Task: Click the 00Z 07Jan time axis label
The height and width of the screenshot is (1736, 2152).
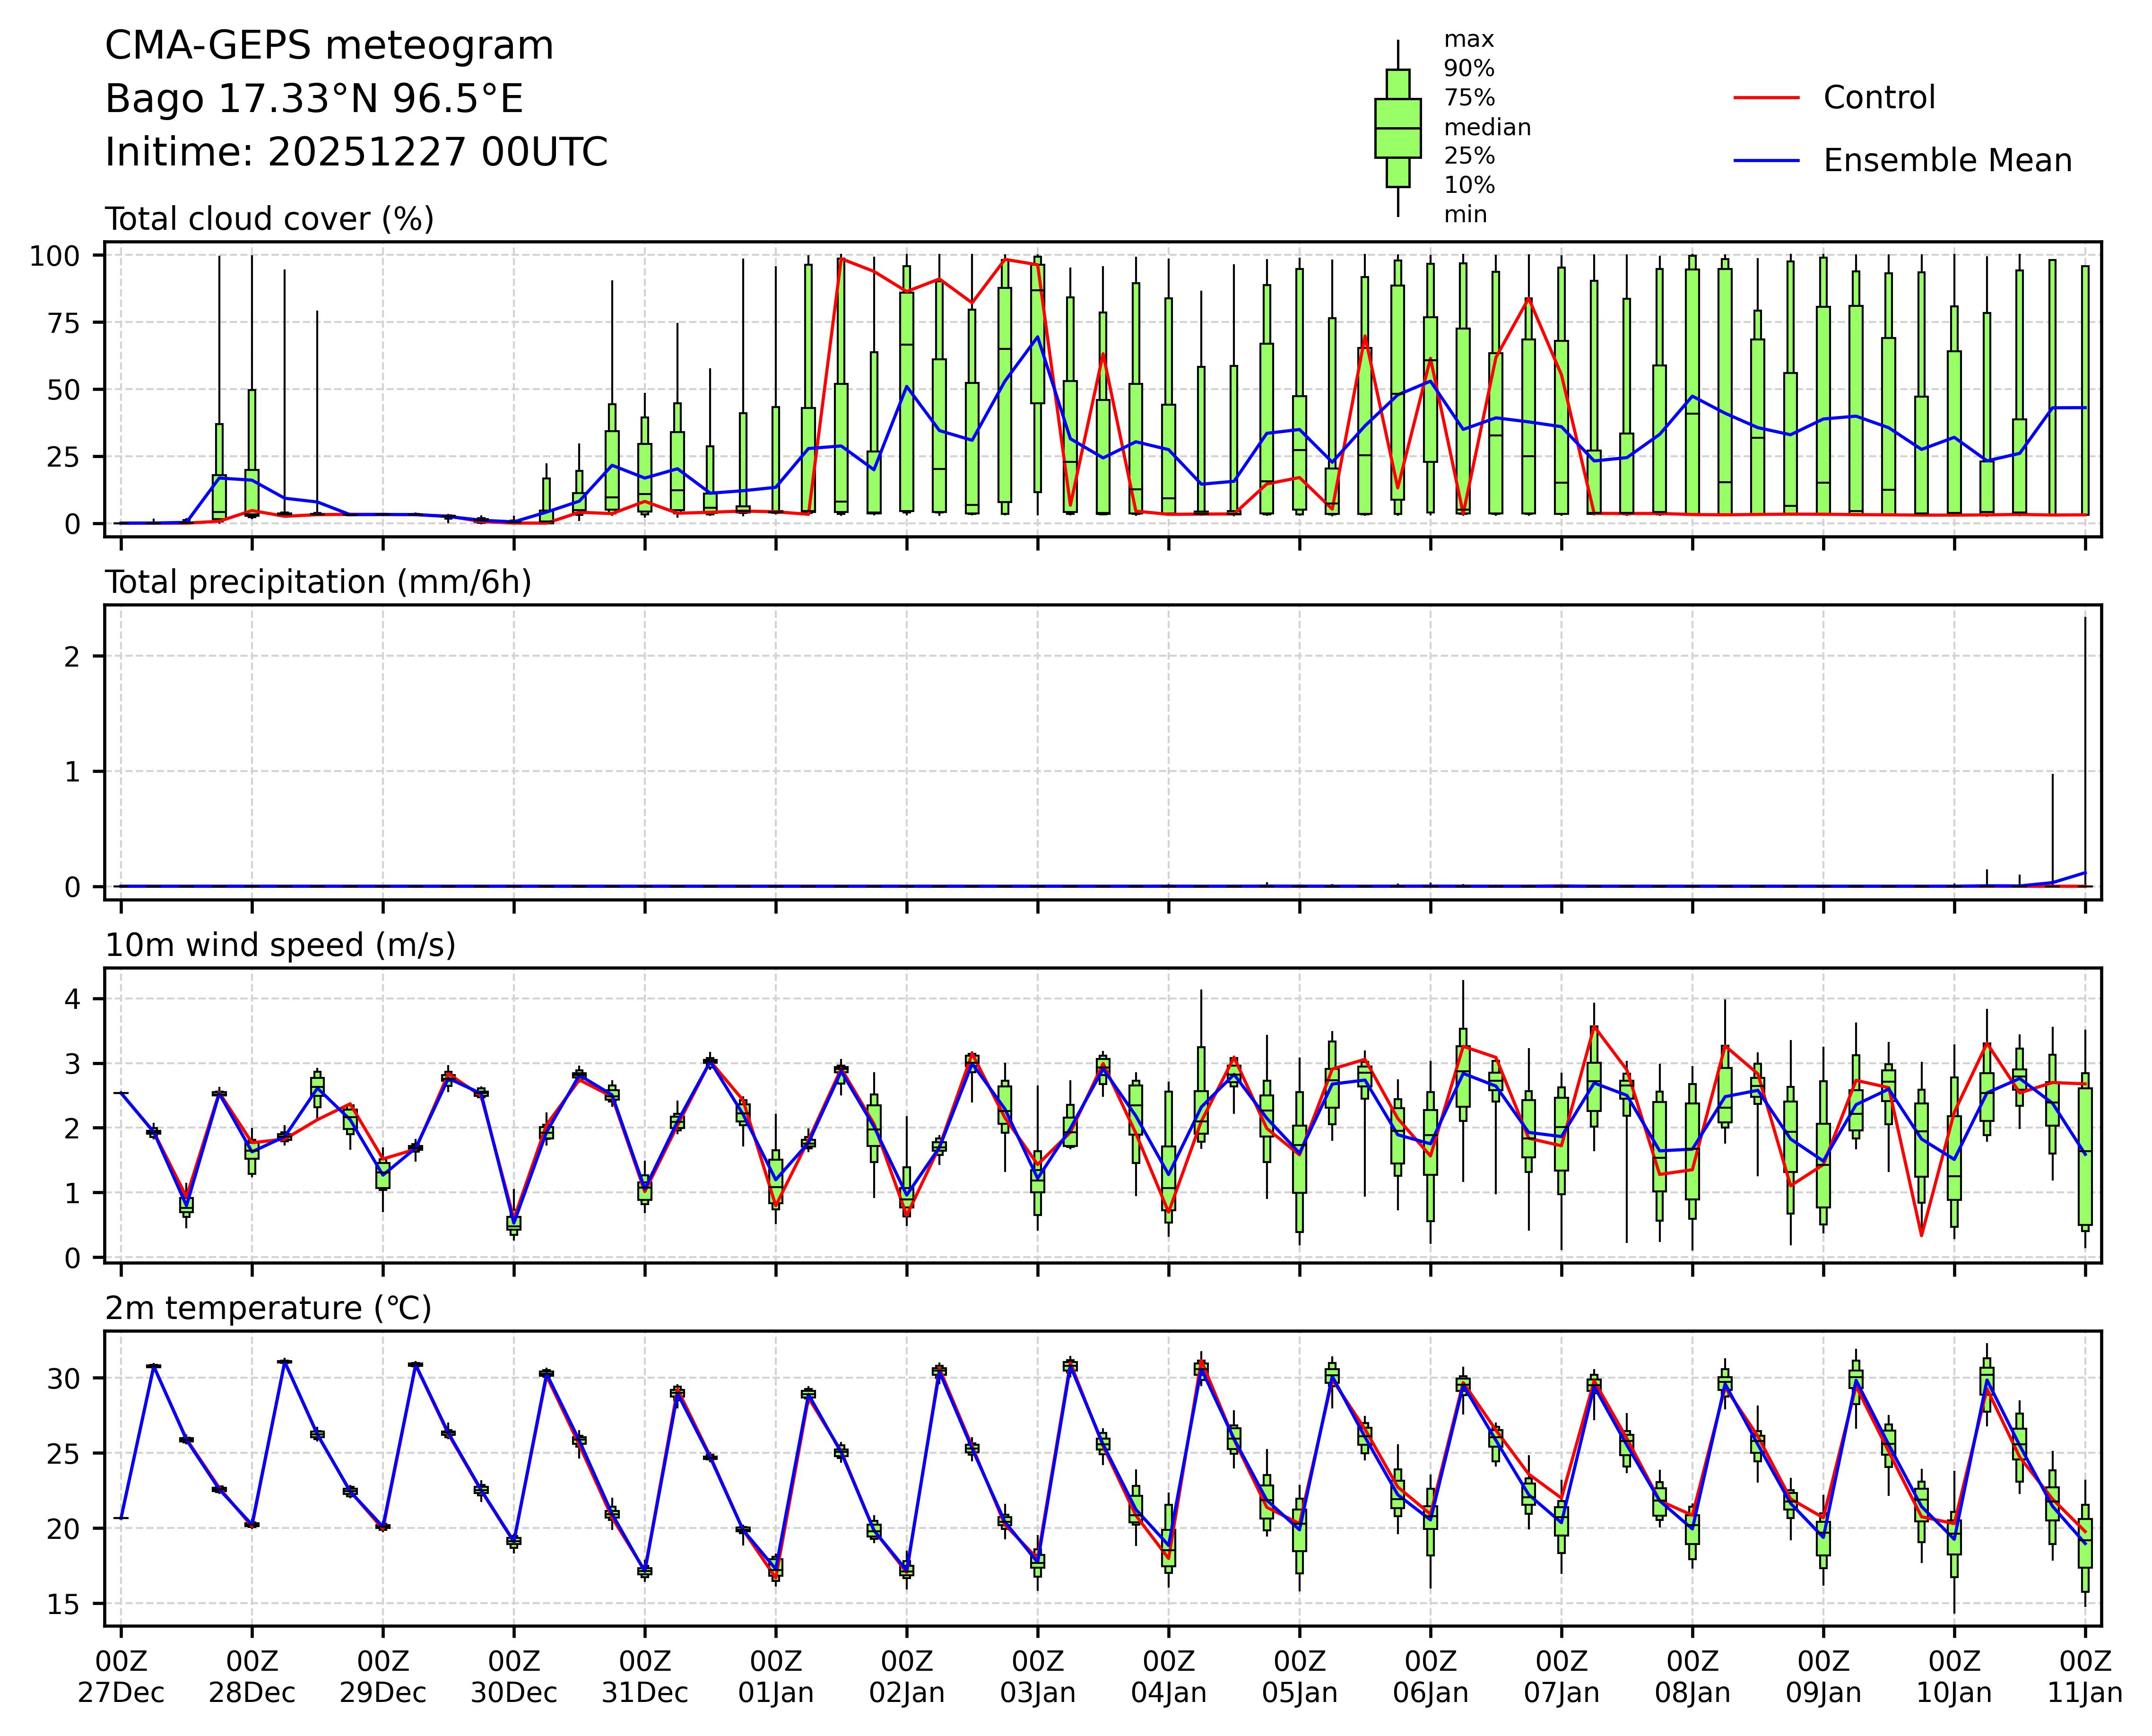Action: [1561, 1677]
